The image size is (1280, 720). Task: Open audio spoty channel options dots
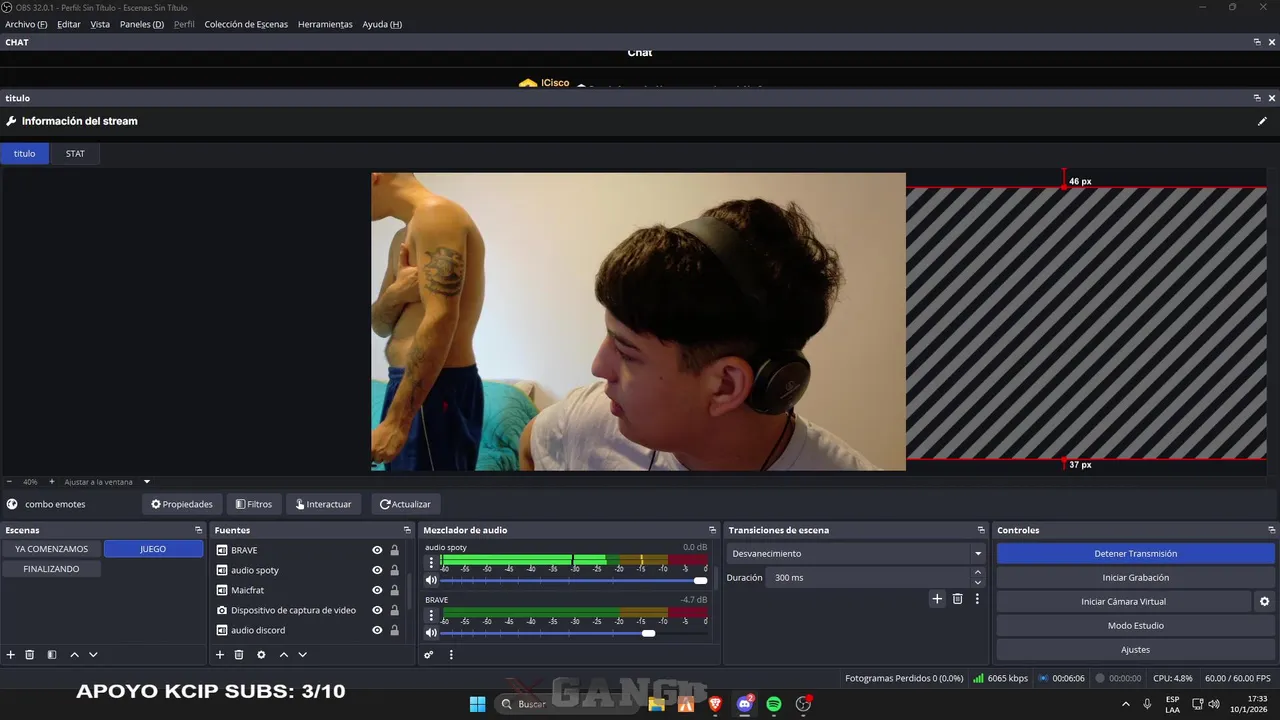pos(432,562)
